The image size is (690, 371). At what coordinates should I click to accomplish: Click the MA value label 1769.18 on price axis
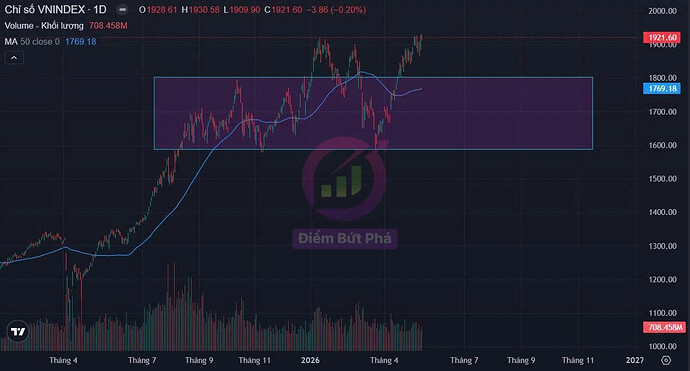coord(661,88)
